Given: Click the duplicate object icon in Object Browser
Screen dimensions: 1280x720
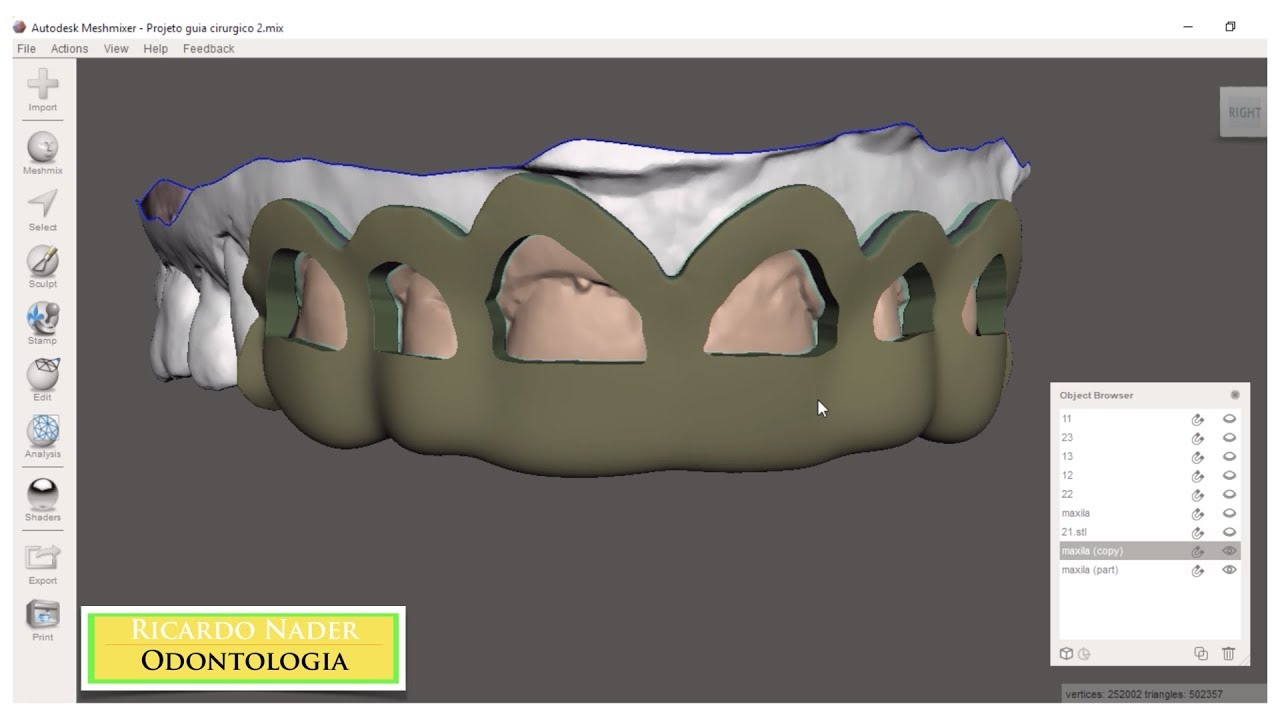Looking at the screenshot, I should click(x=1201, y=654).
